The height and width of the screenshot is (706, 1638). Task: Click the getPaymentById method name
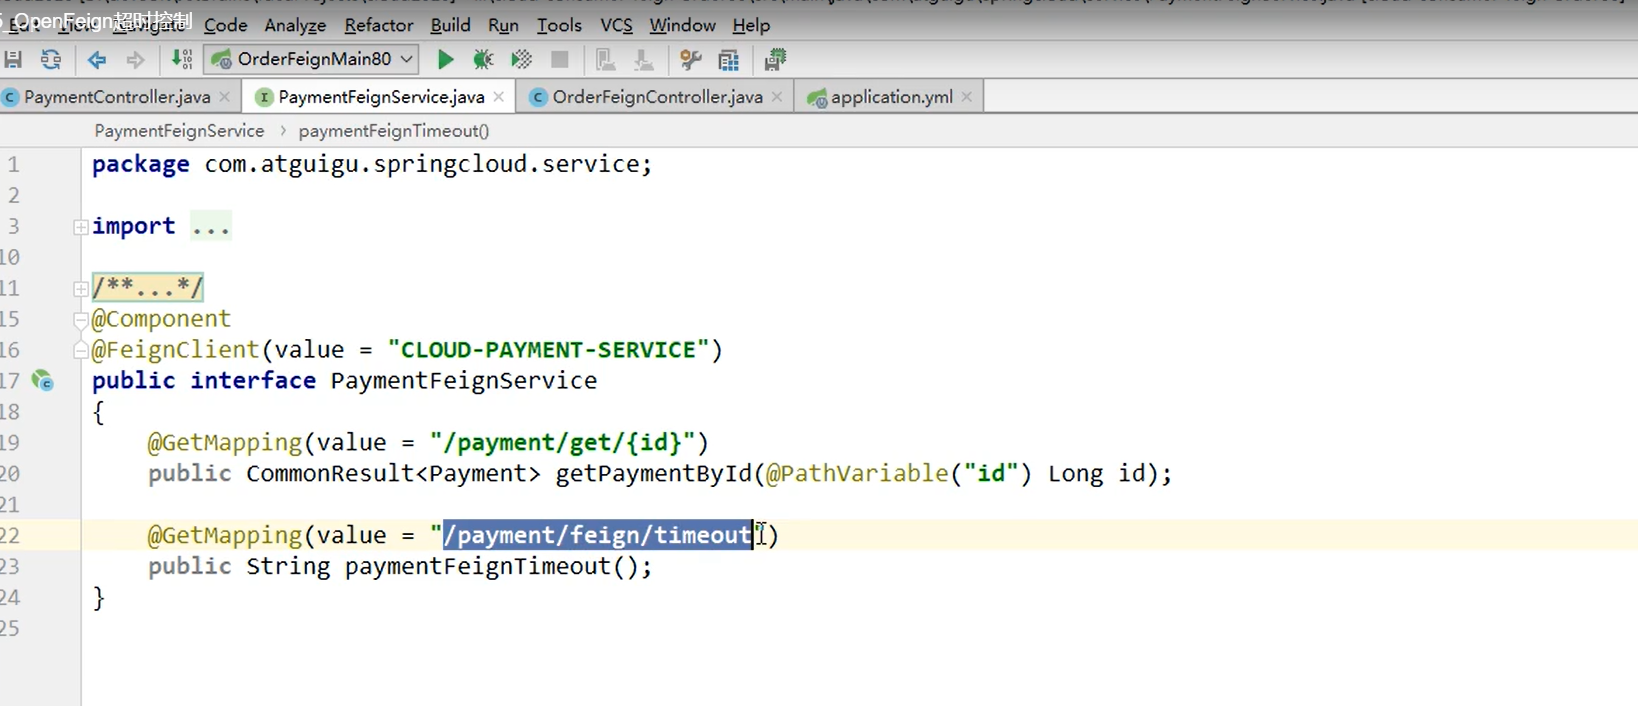click(653, 474)
